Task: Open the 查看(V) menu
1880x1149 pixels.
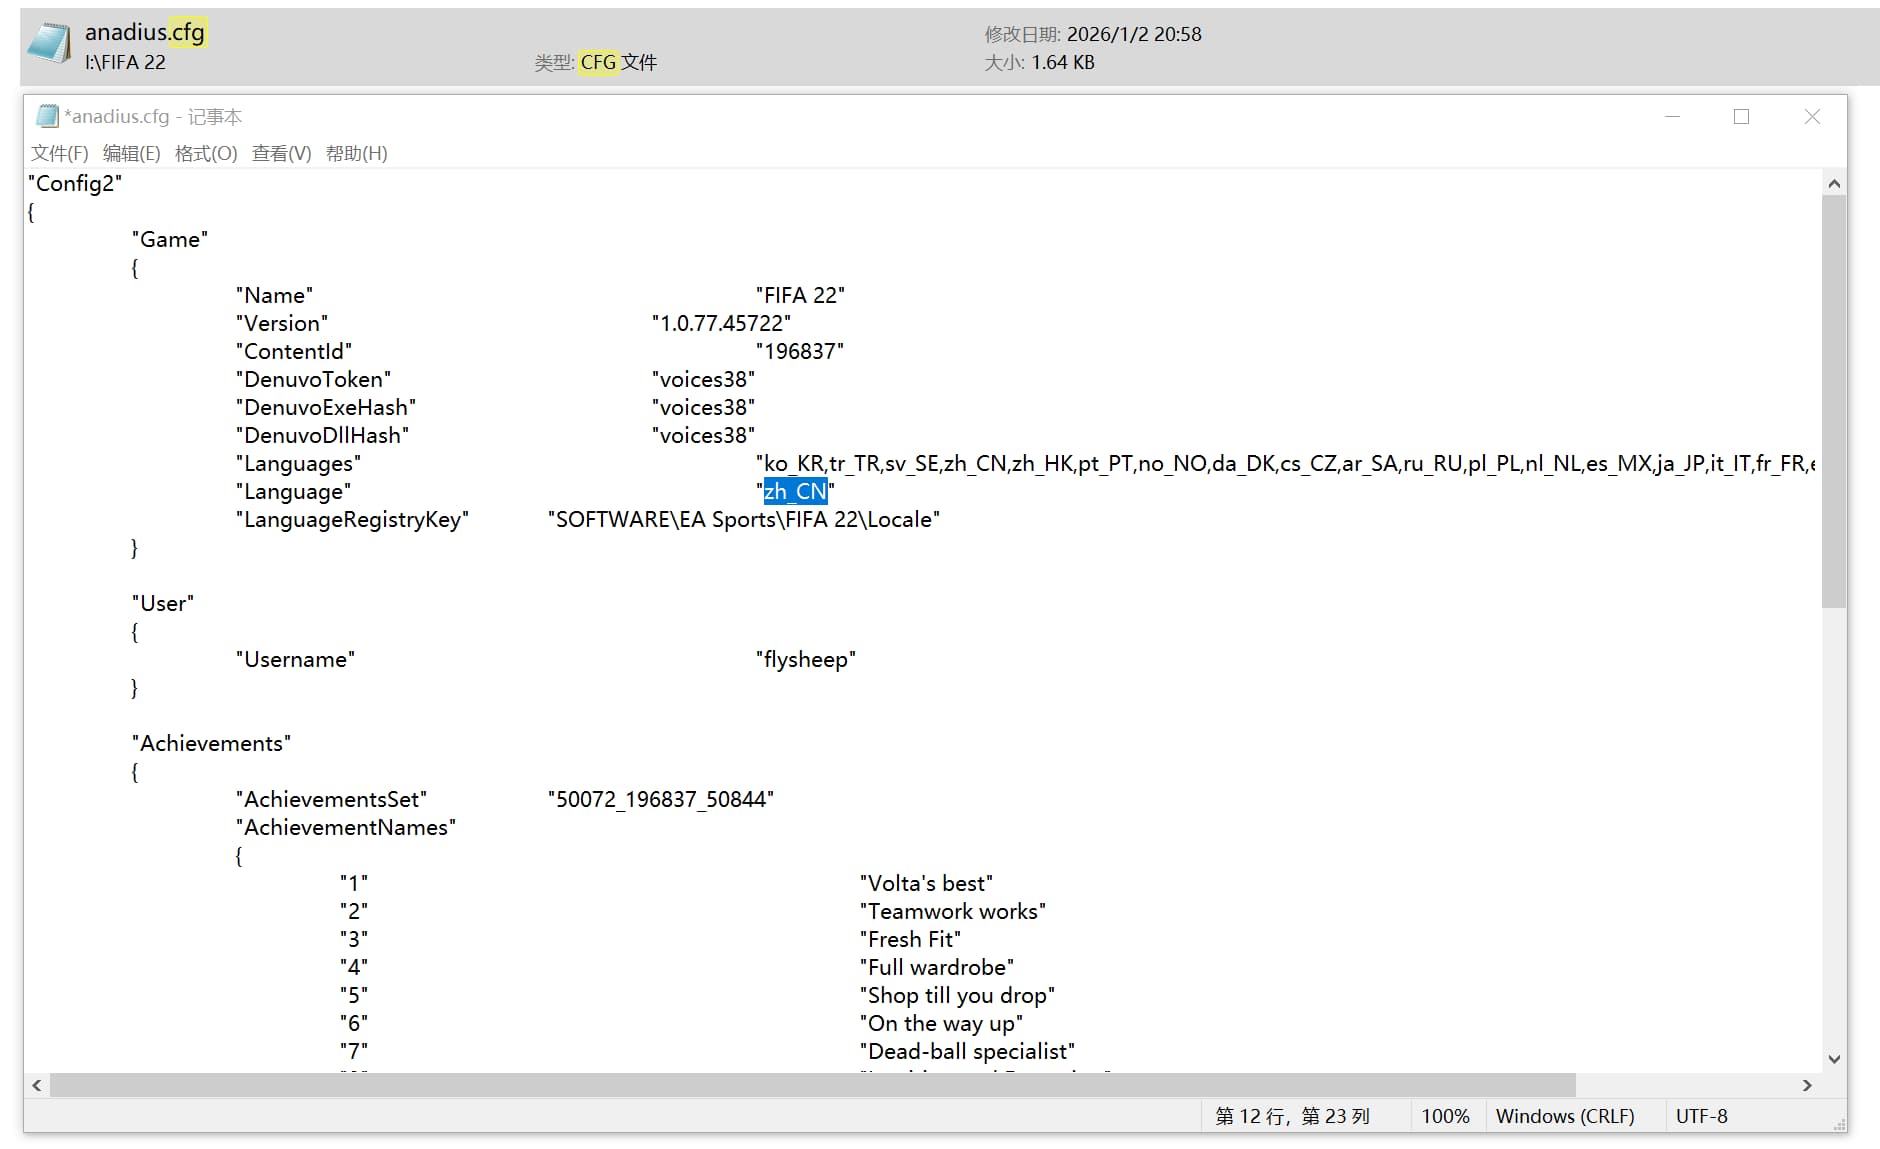Action: tap(282, 153)
